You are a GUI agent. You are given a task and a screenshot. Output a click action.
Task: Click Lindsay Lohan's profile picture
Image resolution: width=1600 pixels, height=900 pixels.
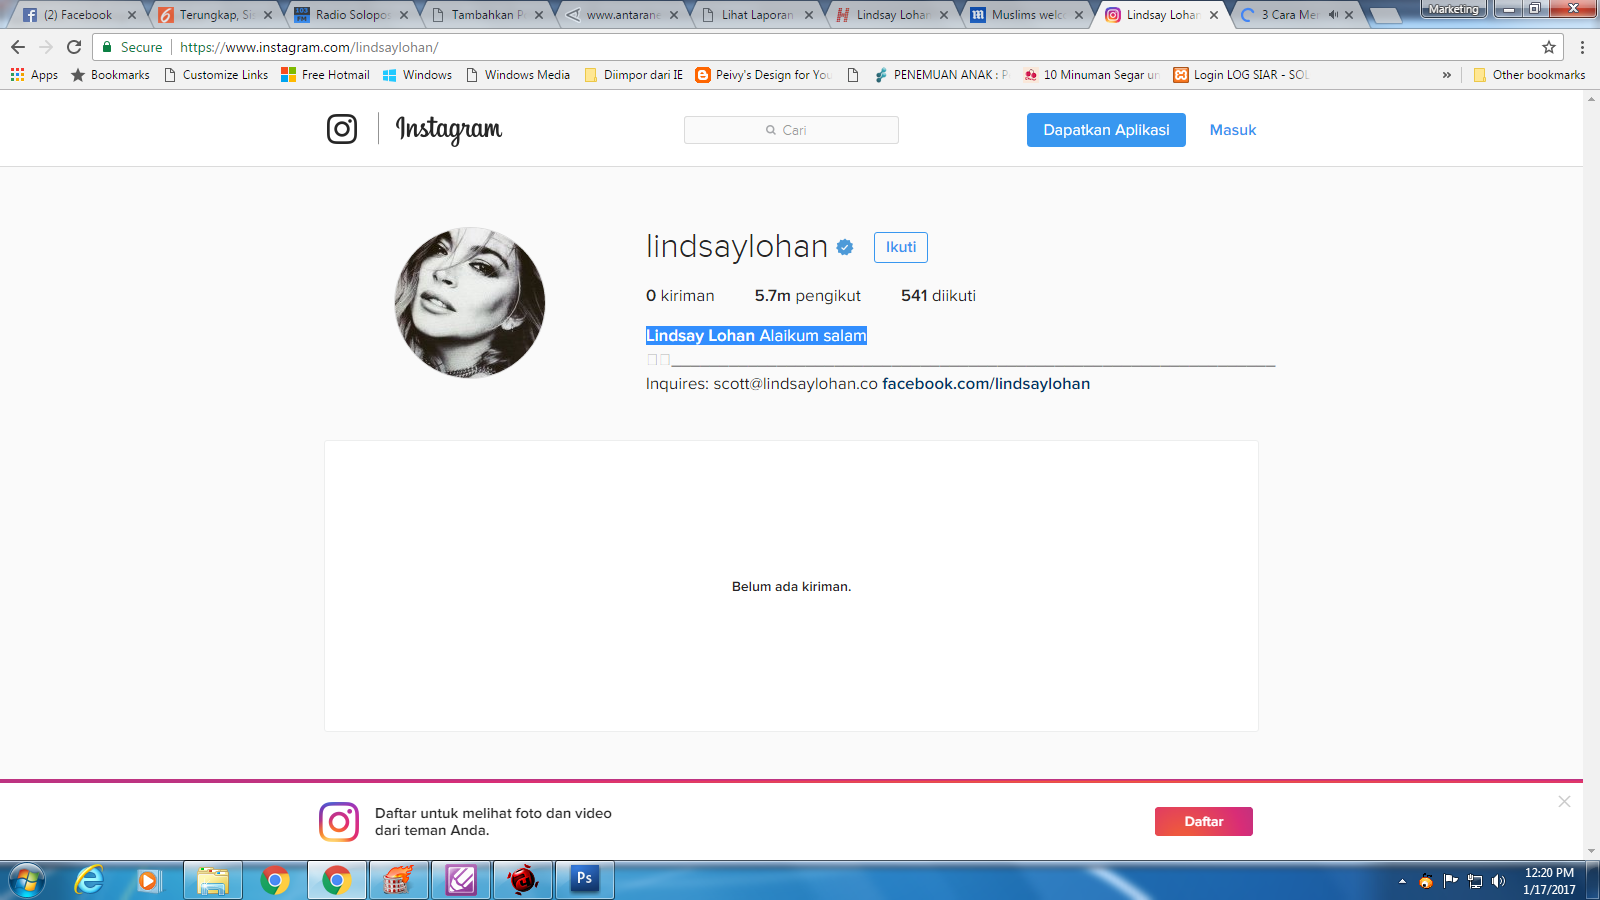[470, 303]
